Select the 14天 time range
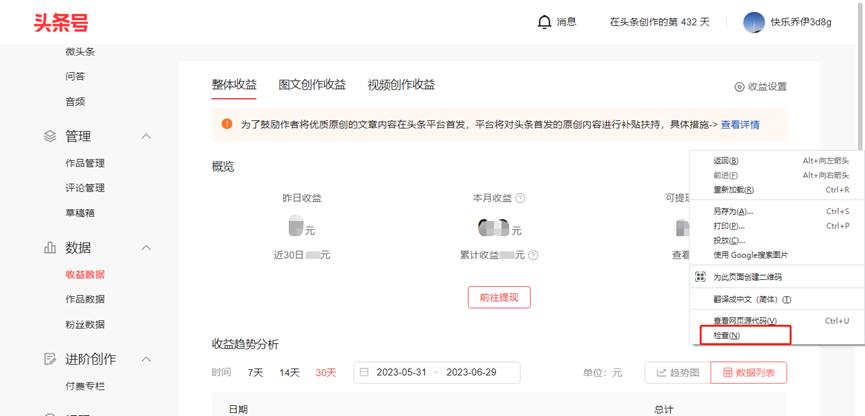Viewport: 865px width, 416px height. pyautogui.click(x=289, y=372)
